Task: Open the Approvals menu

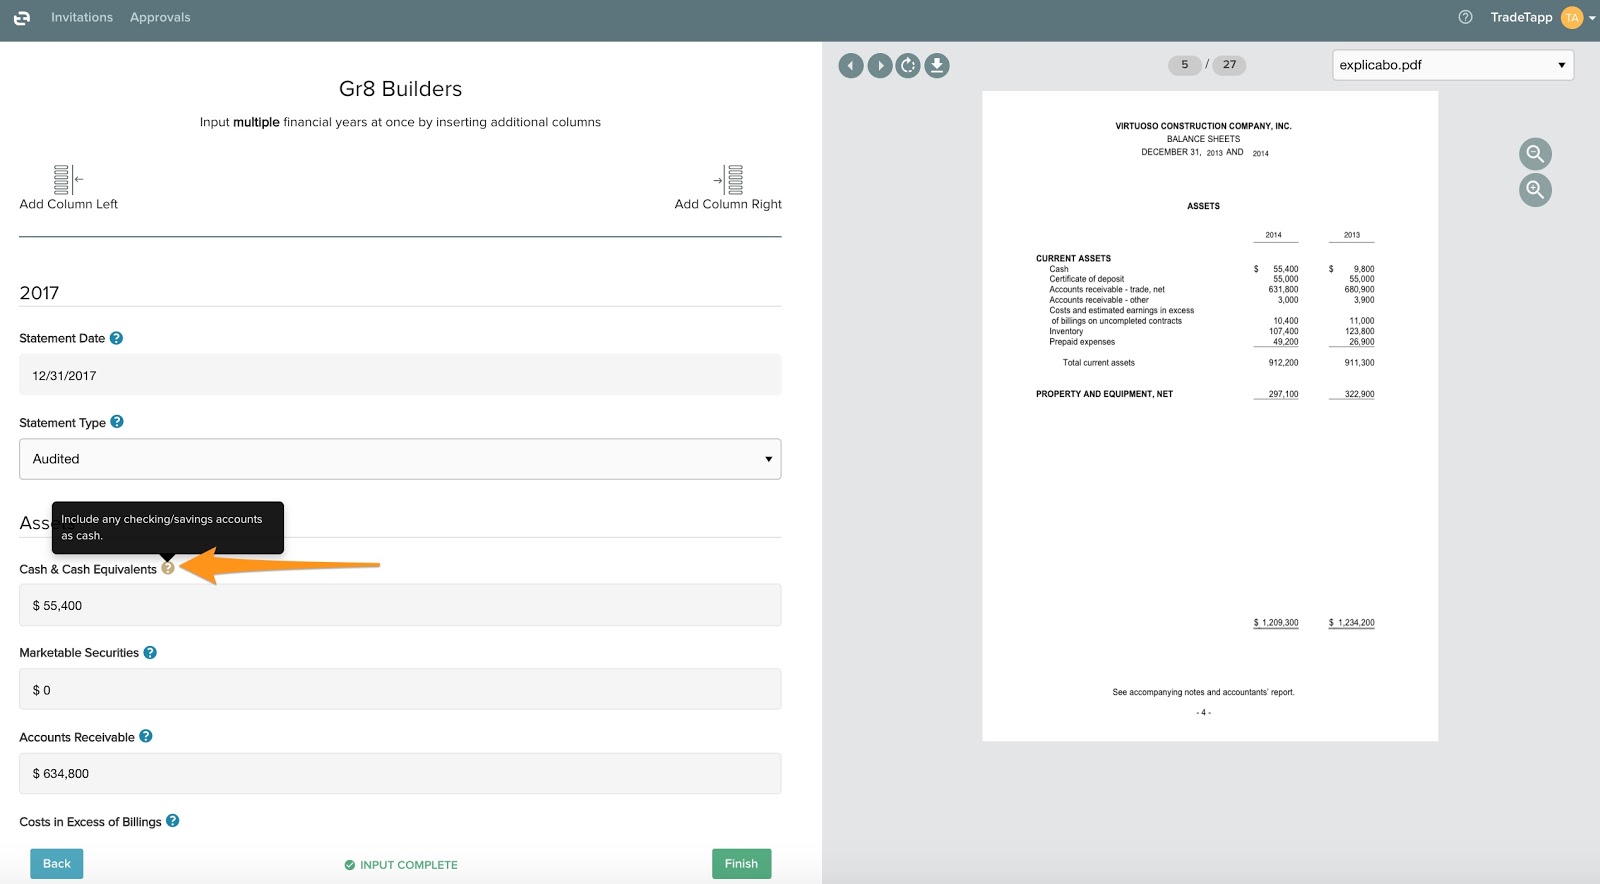Action: [160, 17]
